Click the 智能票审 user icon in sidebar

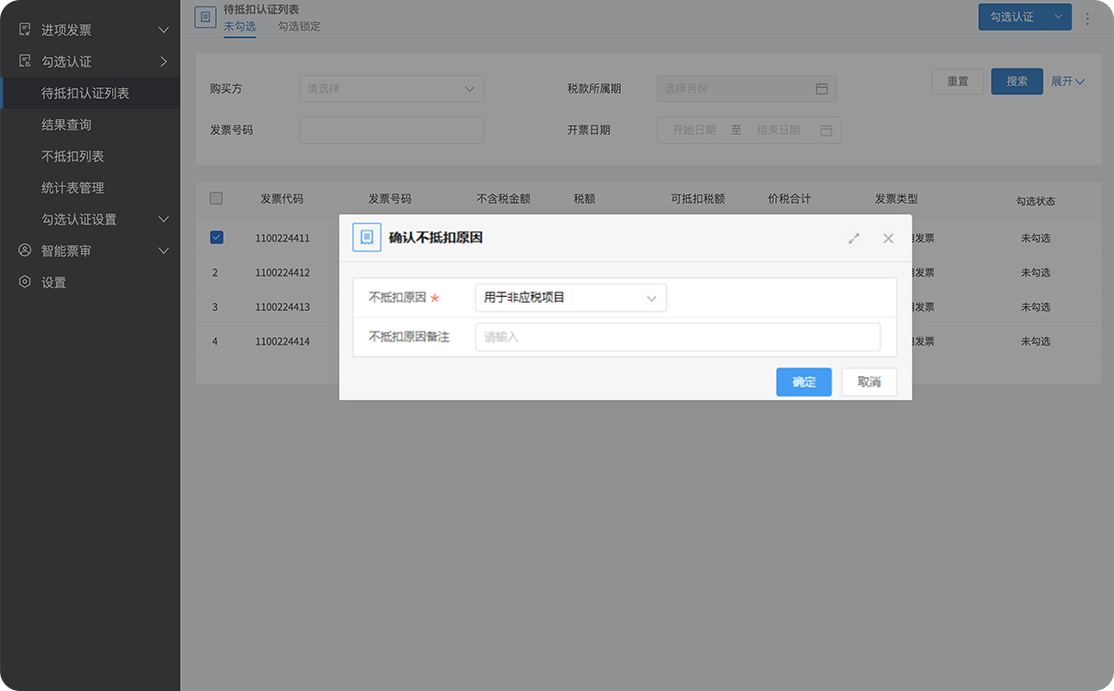[x=25, y=251]
